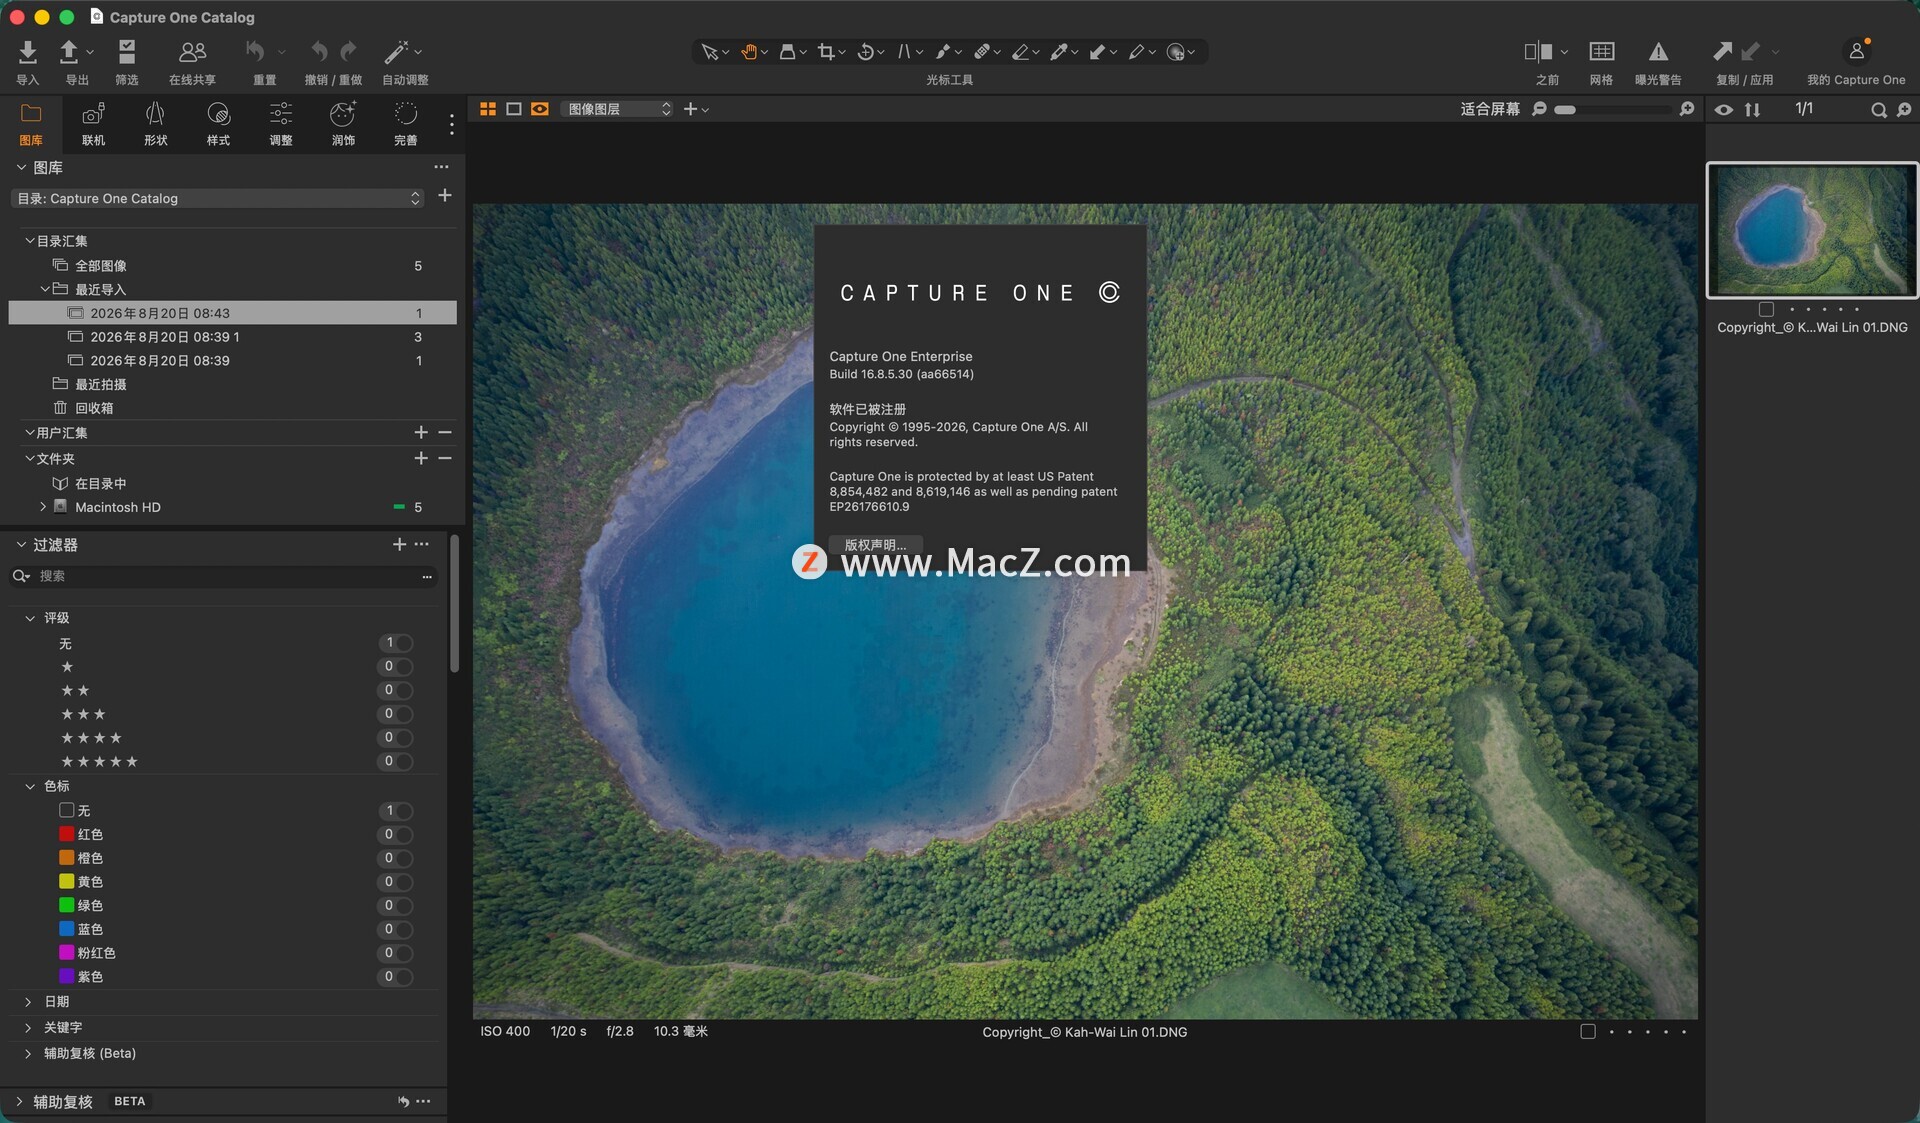Switch viewer to grid multi-view icon
The height and width of the screenshot is (1123, 1920).
488,109
